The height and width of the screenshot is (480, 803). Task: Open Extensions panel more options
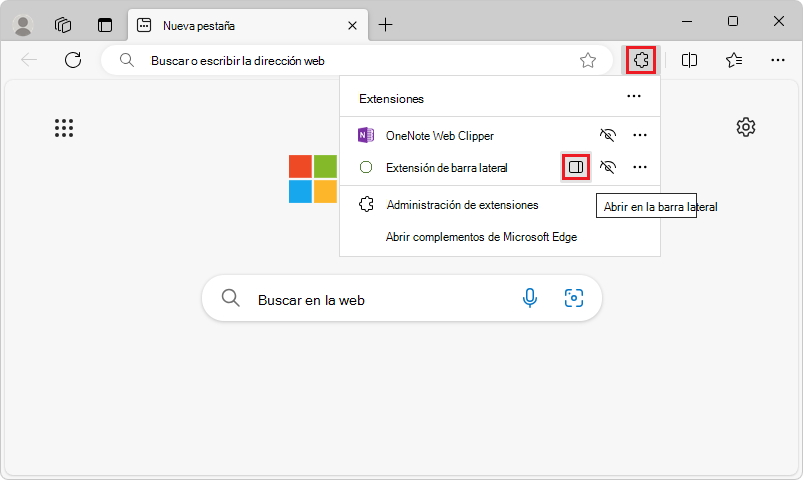point(634,96)
